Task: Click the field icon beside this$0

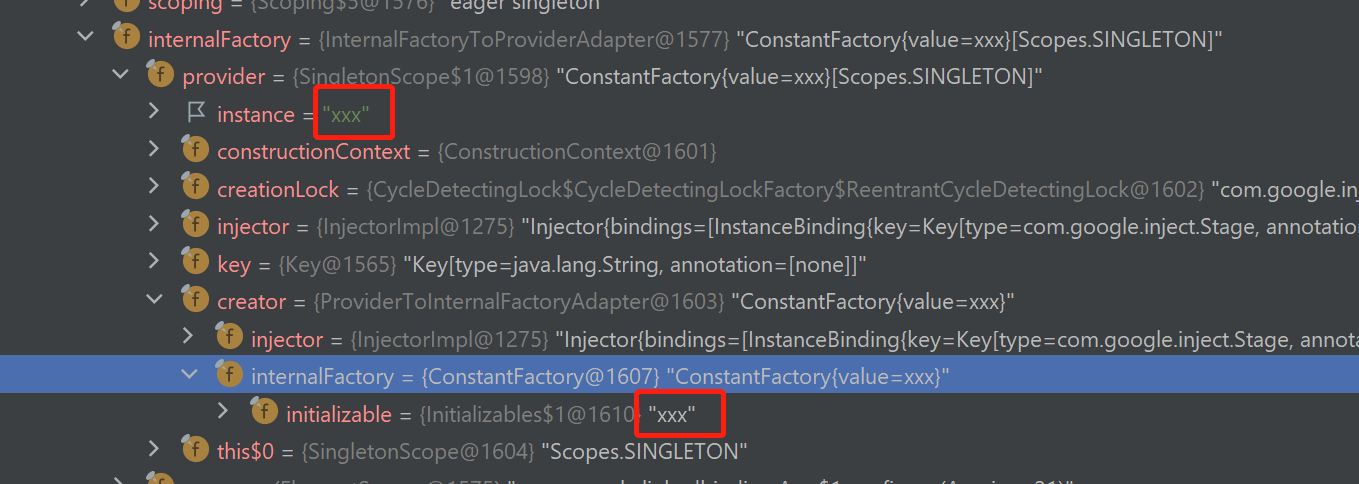Action: [195, 450]
